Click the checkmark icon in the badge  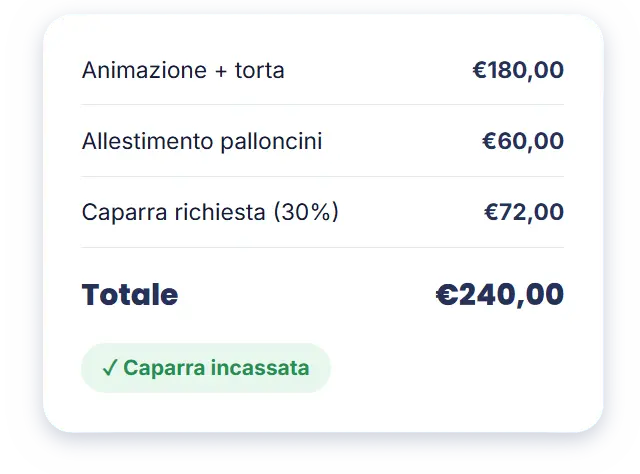[x=110, y=367]
